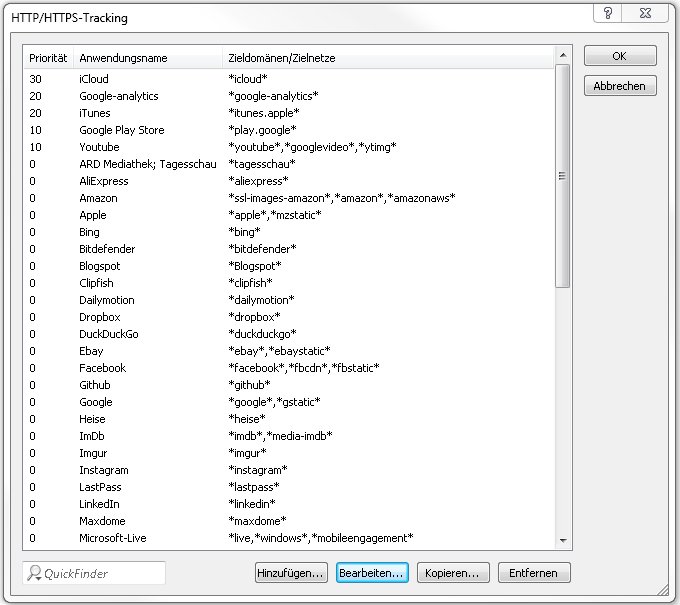Screen dimensions: 680x605
Task: Select the iCloud row in list
Action: click(x=94, y=79)
